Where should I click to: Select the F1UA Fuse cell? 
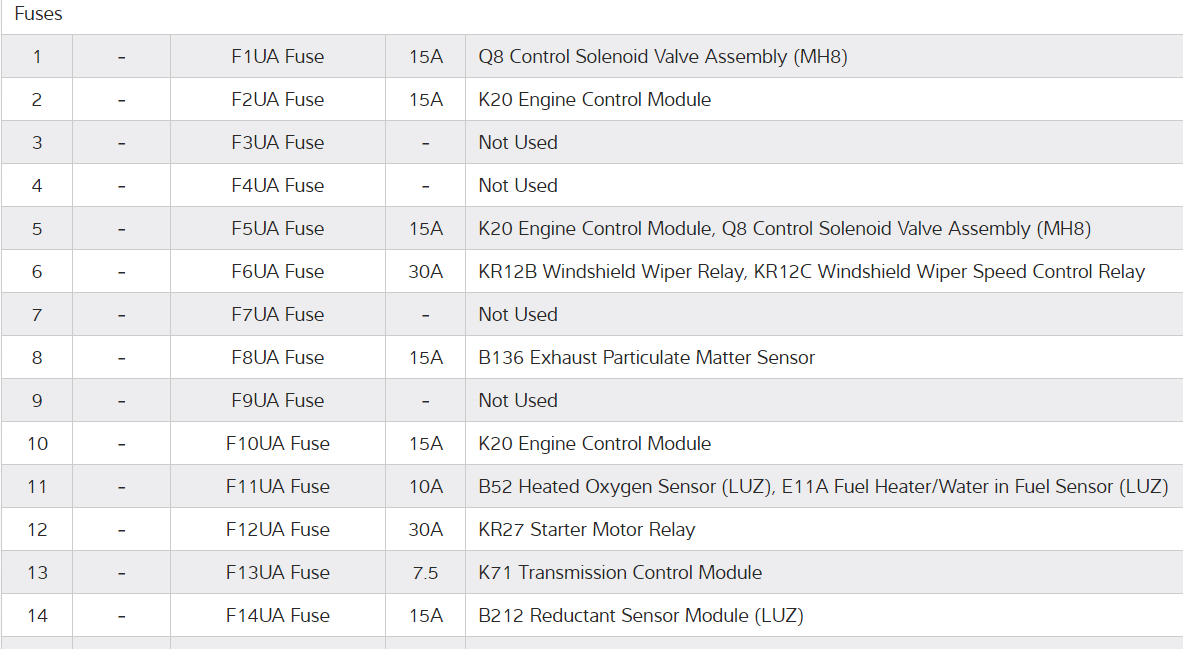[277, 57]
